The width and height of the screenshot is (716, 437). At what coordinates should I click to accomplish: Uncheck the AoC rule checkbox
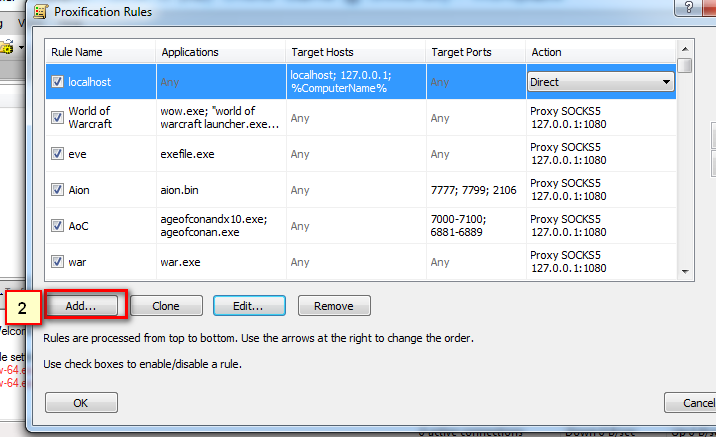[x=57, y=226]
